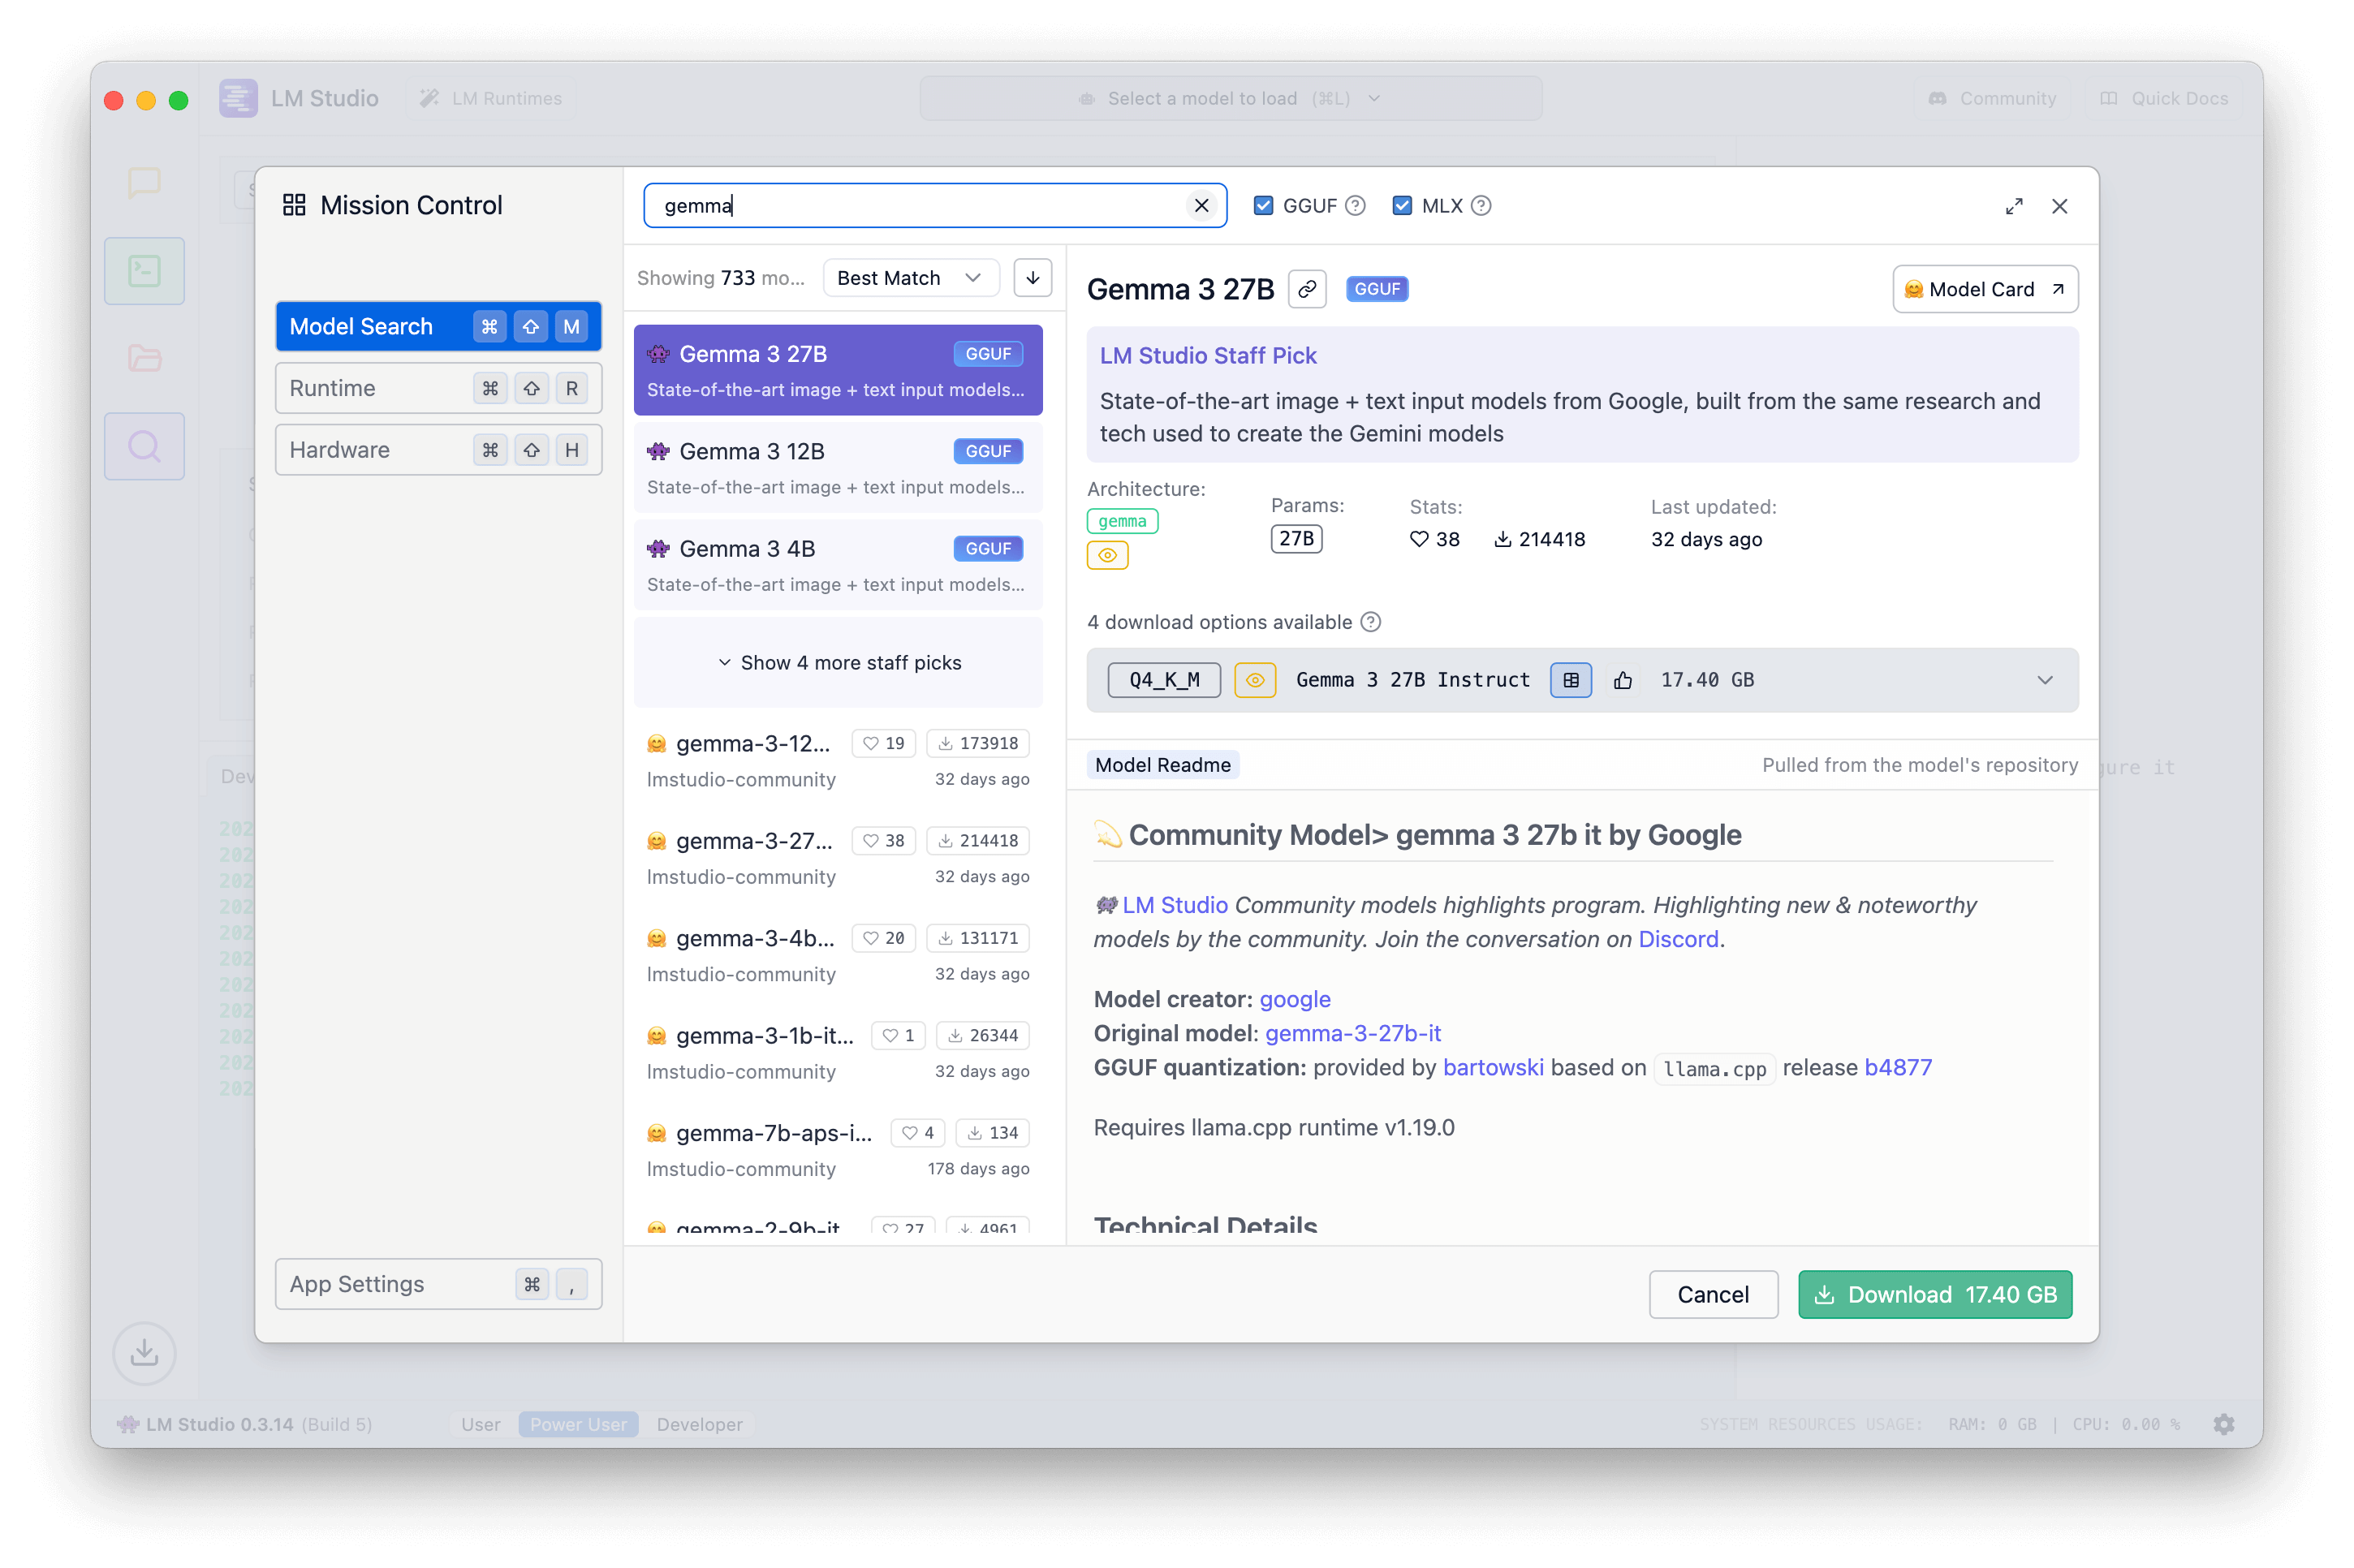Expand Show 4 more staff picks
Image resolution: width=2354 pixels, height=1568 pixels.
click(x=838, y=663)
